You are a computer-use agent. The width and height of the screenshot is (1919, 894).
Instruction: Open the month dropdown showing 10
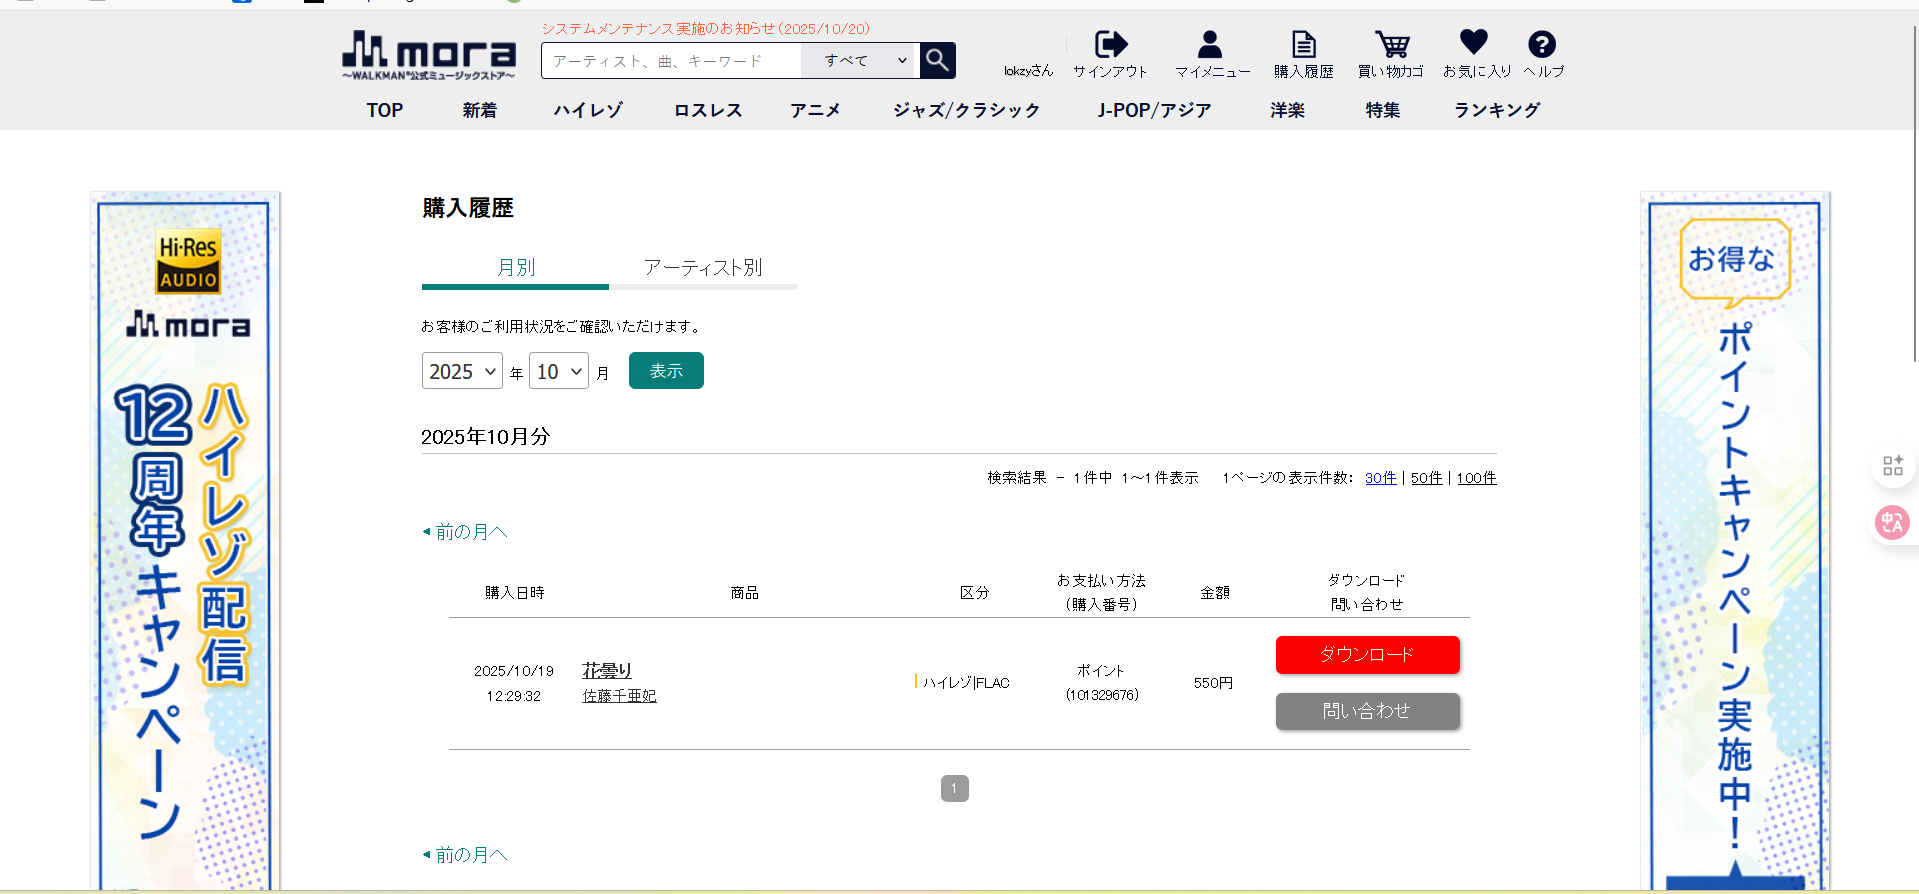tap(559, 371)
